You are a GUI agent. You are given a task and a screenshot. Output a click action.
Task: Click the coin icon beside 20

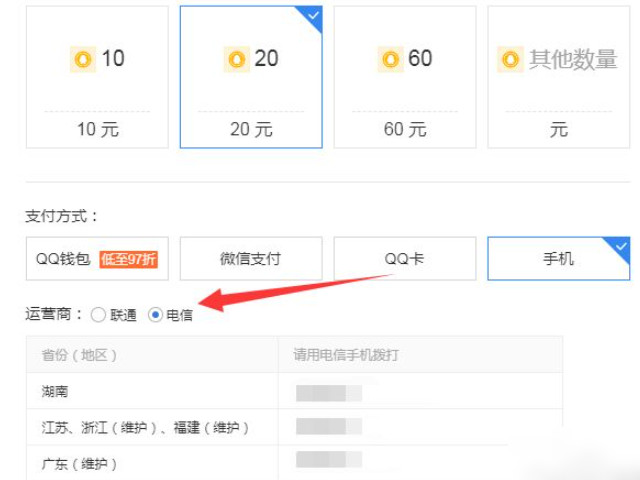click(236, 59)
